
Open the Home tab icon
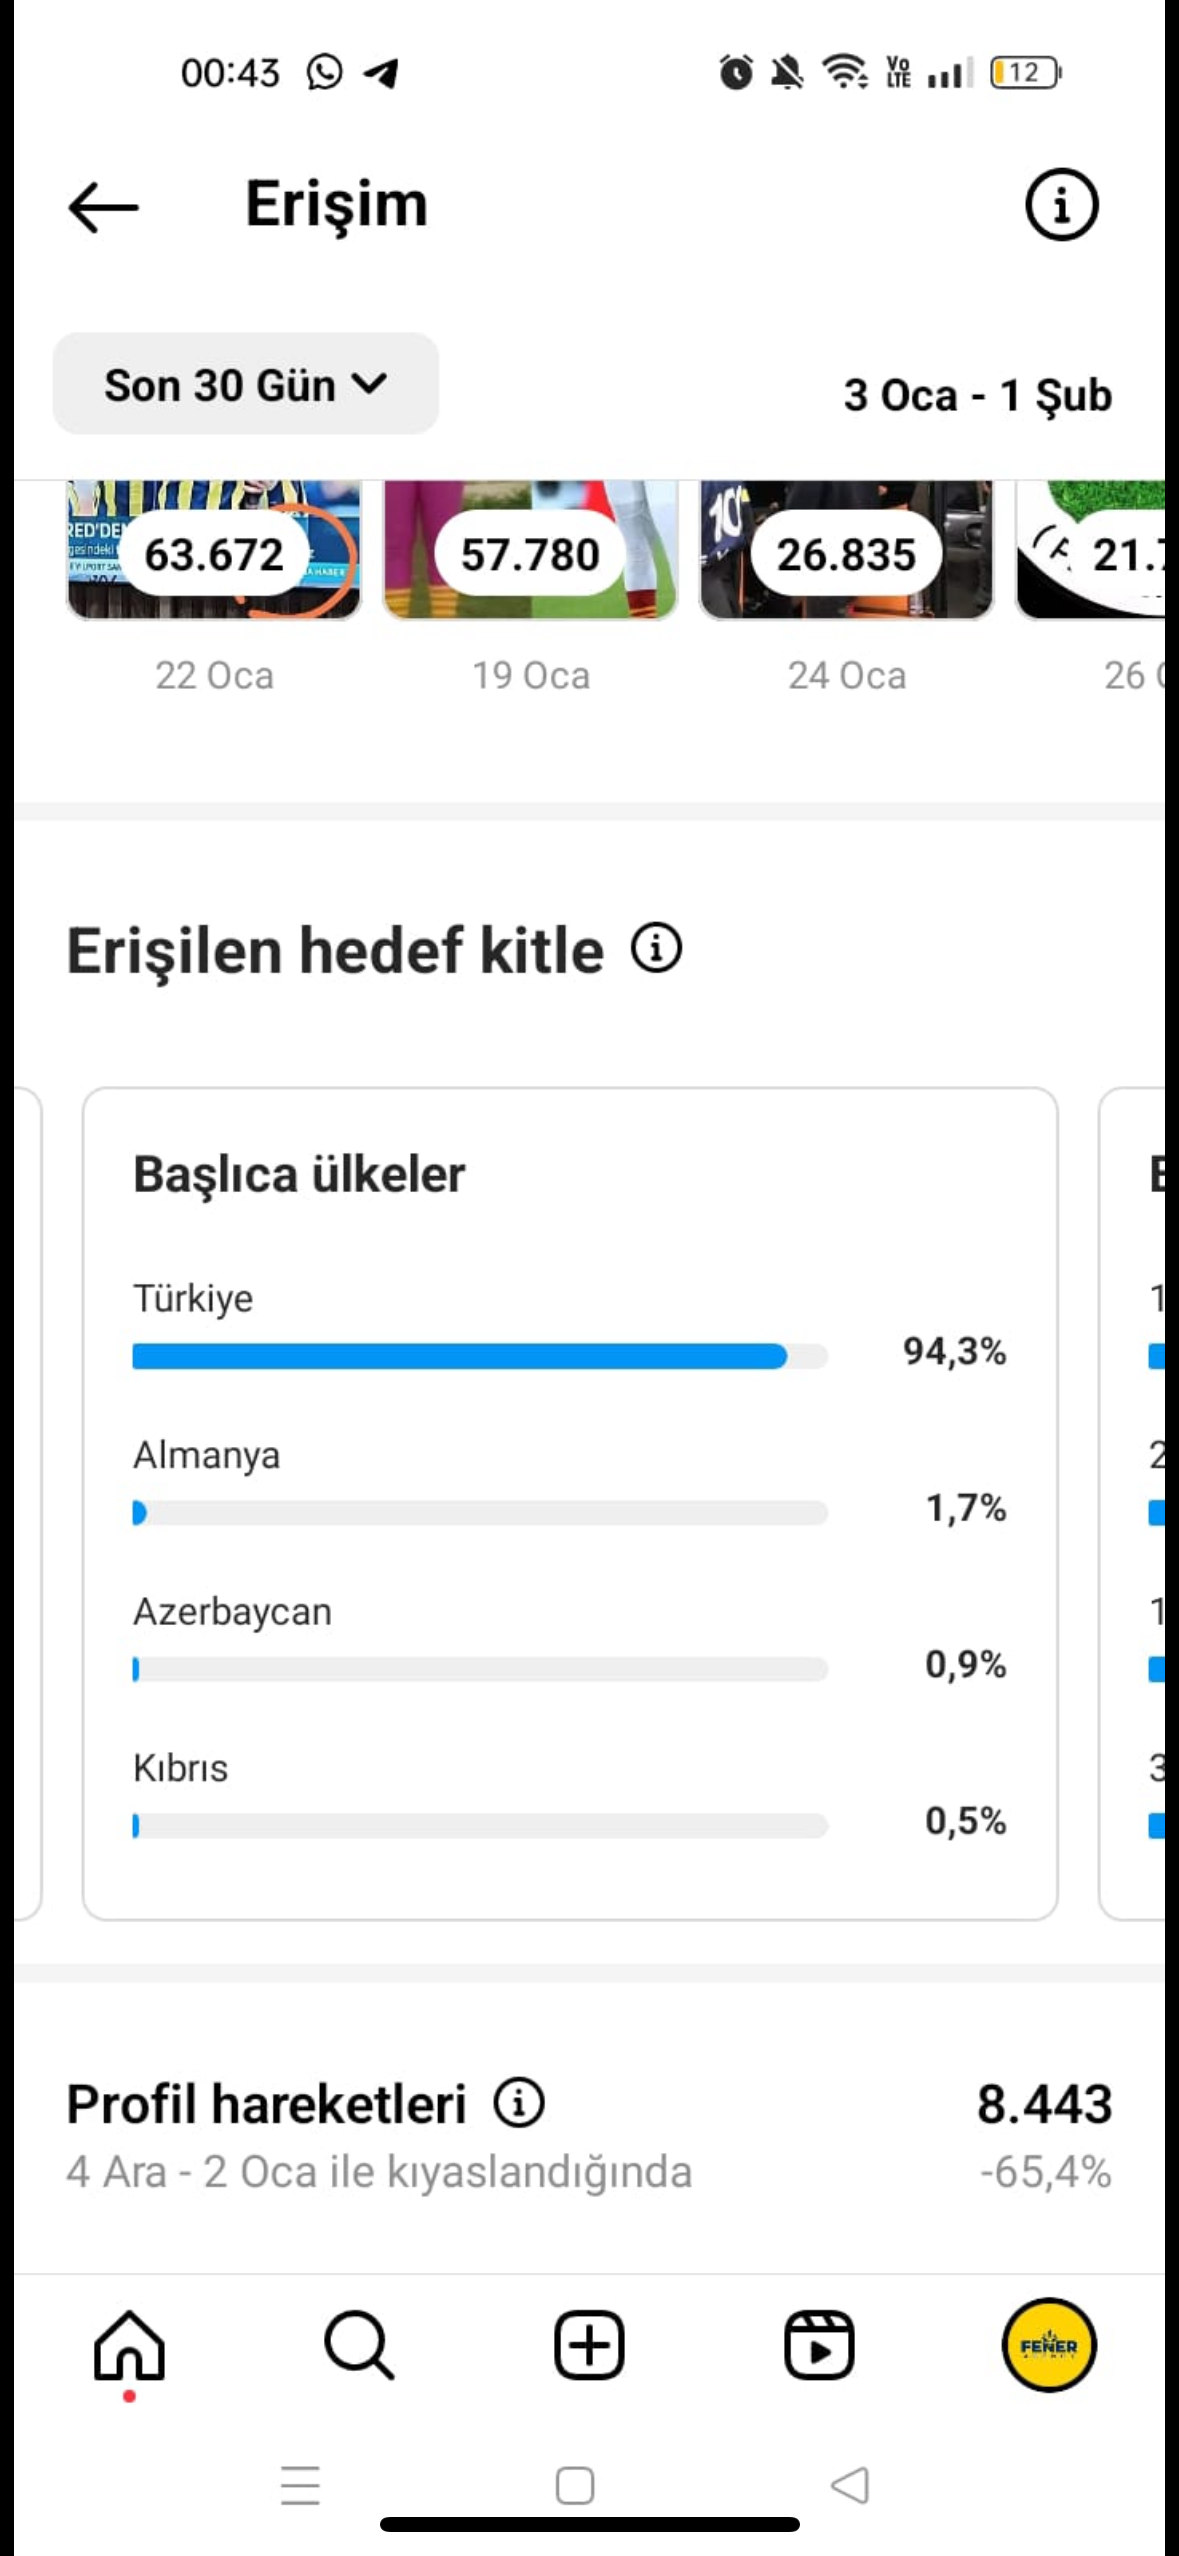[129, 2346]
